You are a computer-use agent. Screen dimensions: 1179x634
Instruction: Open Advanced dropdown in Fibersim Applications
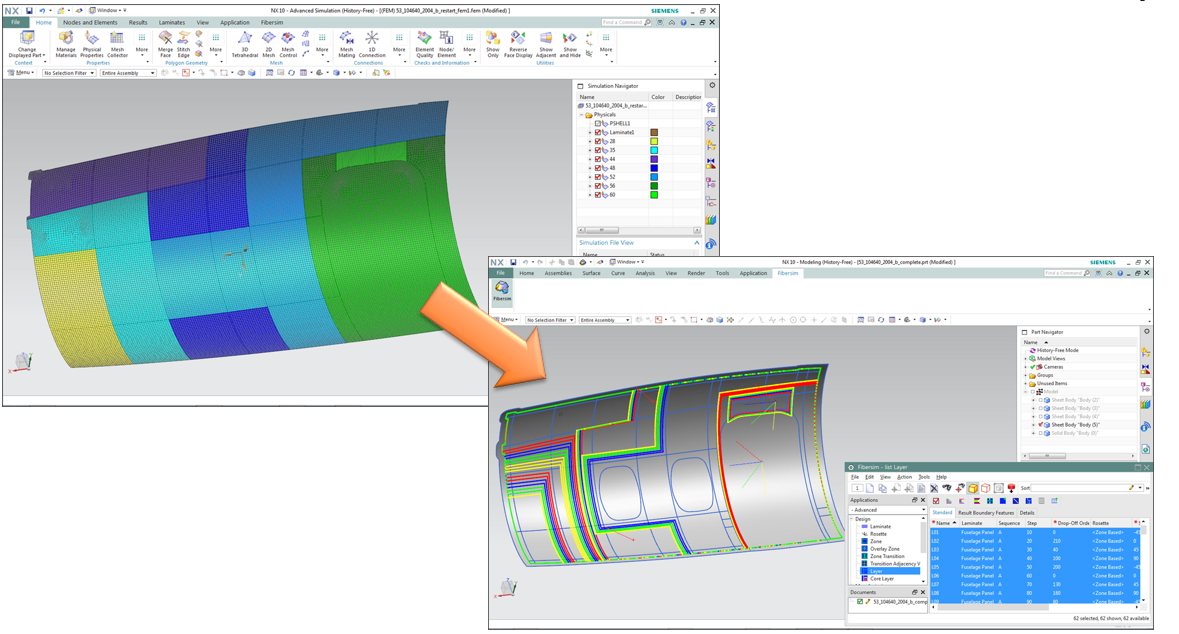(887, 510)
